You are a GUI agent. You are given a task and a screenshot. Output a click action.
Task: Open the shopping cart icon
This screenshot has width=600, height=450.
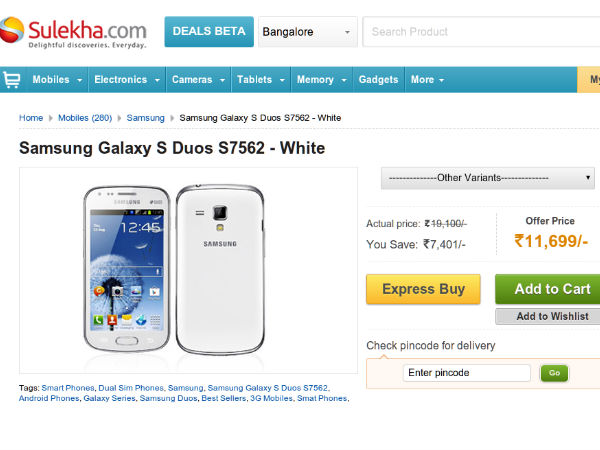click(x=11, y=80)
